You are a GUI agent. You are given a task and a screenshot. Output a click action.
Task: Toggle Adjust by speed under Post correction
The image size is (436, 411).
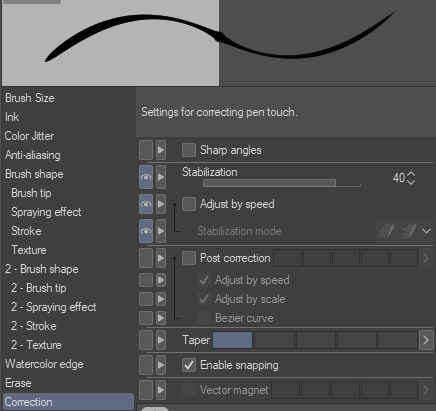coord(204,280)
